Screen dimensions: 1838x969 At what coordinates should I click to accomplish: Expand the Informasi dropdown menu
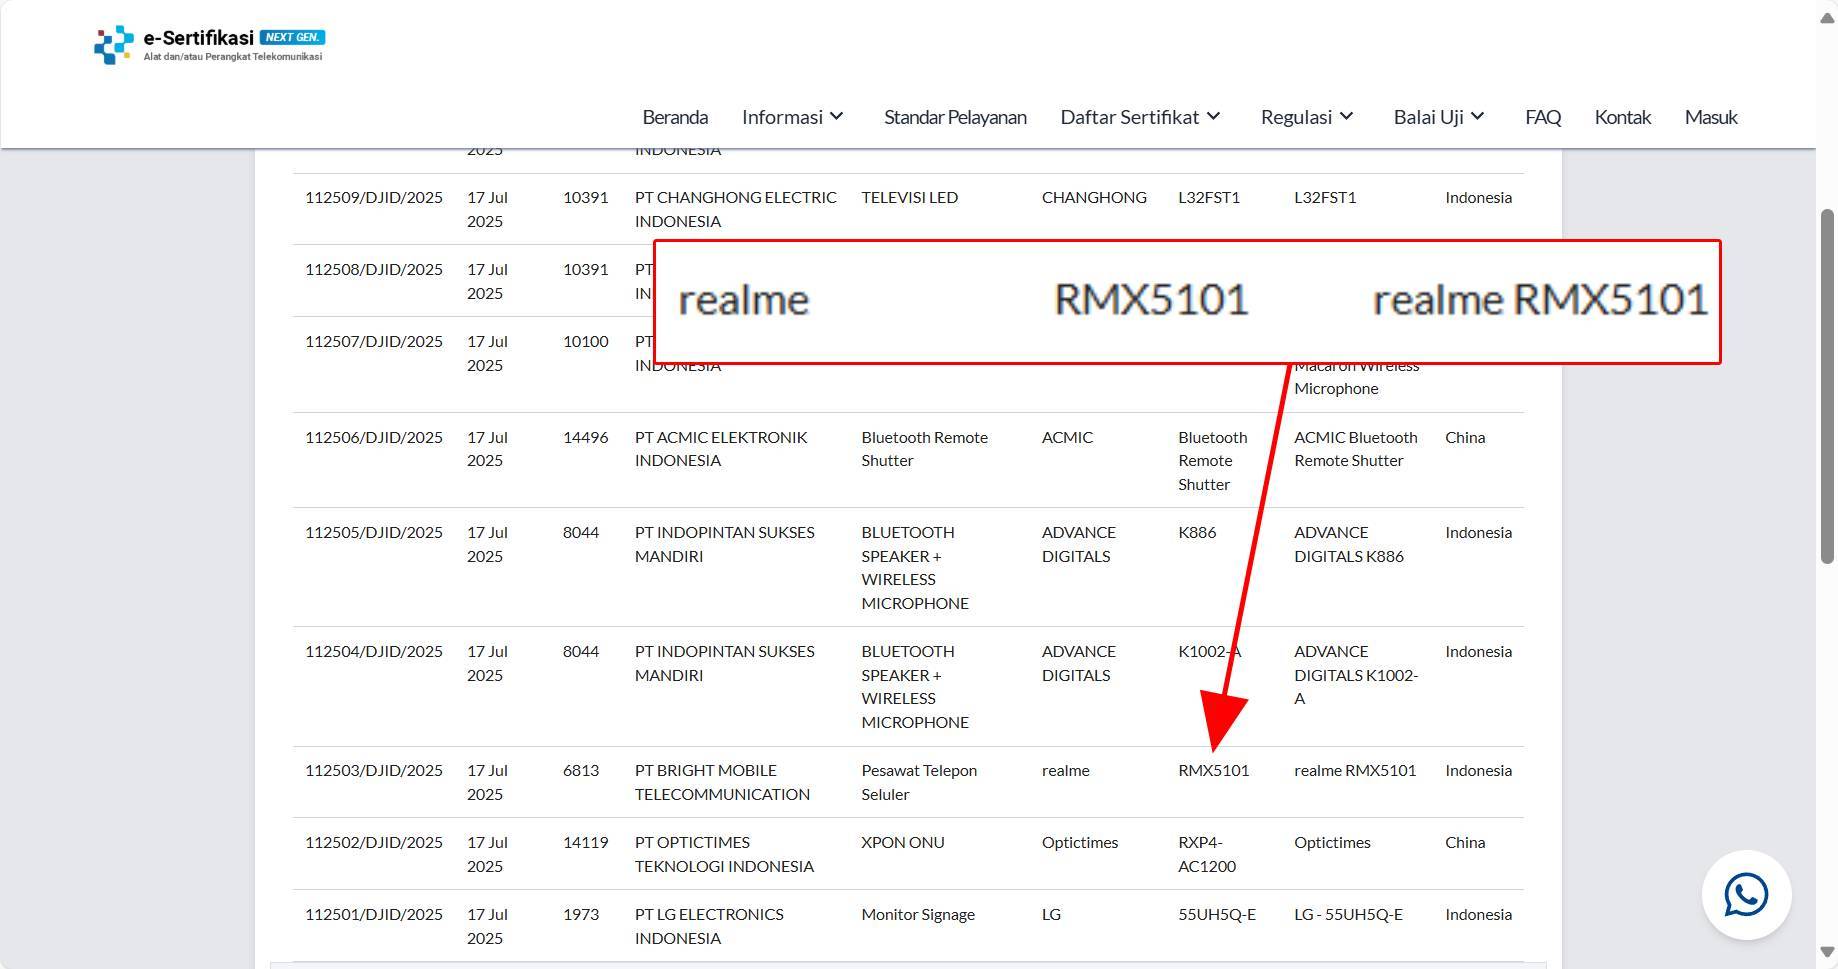793,117
